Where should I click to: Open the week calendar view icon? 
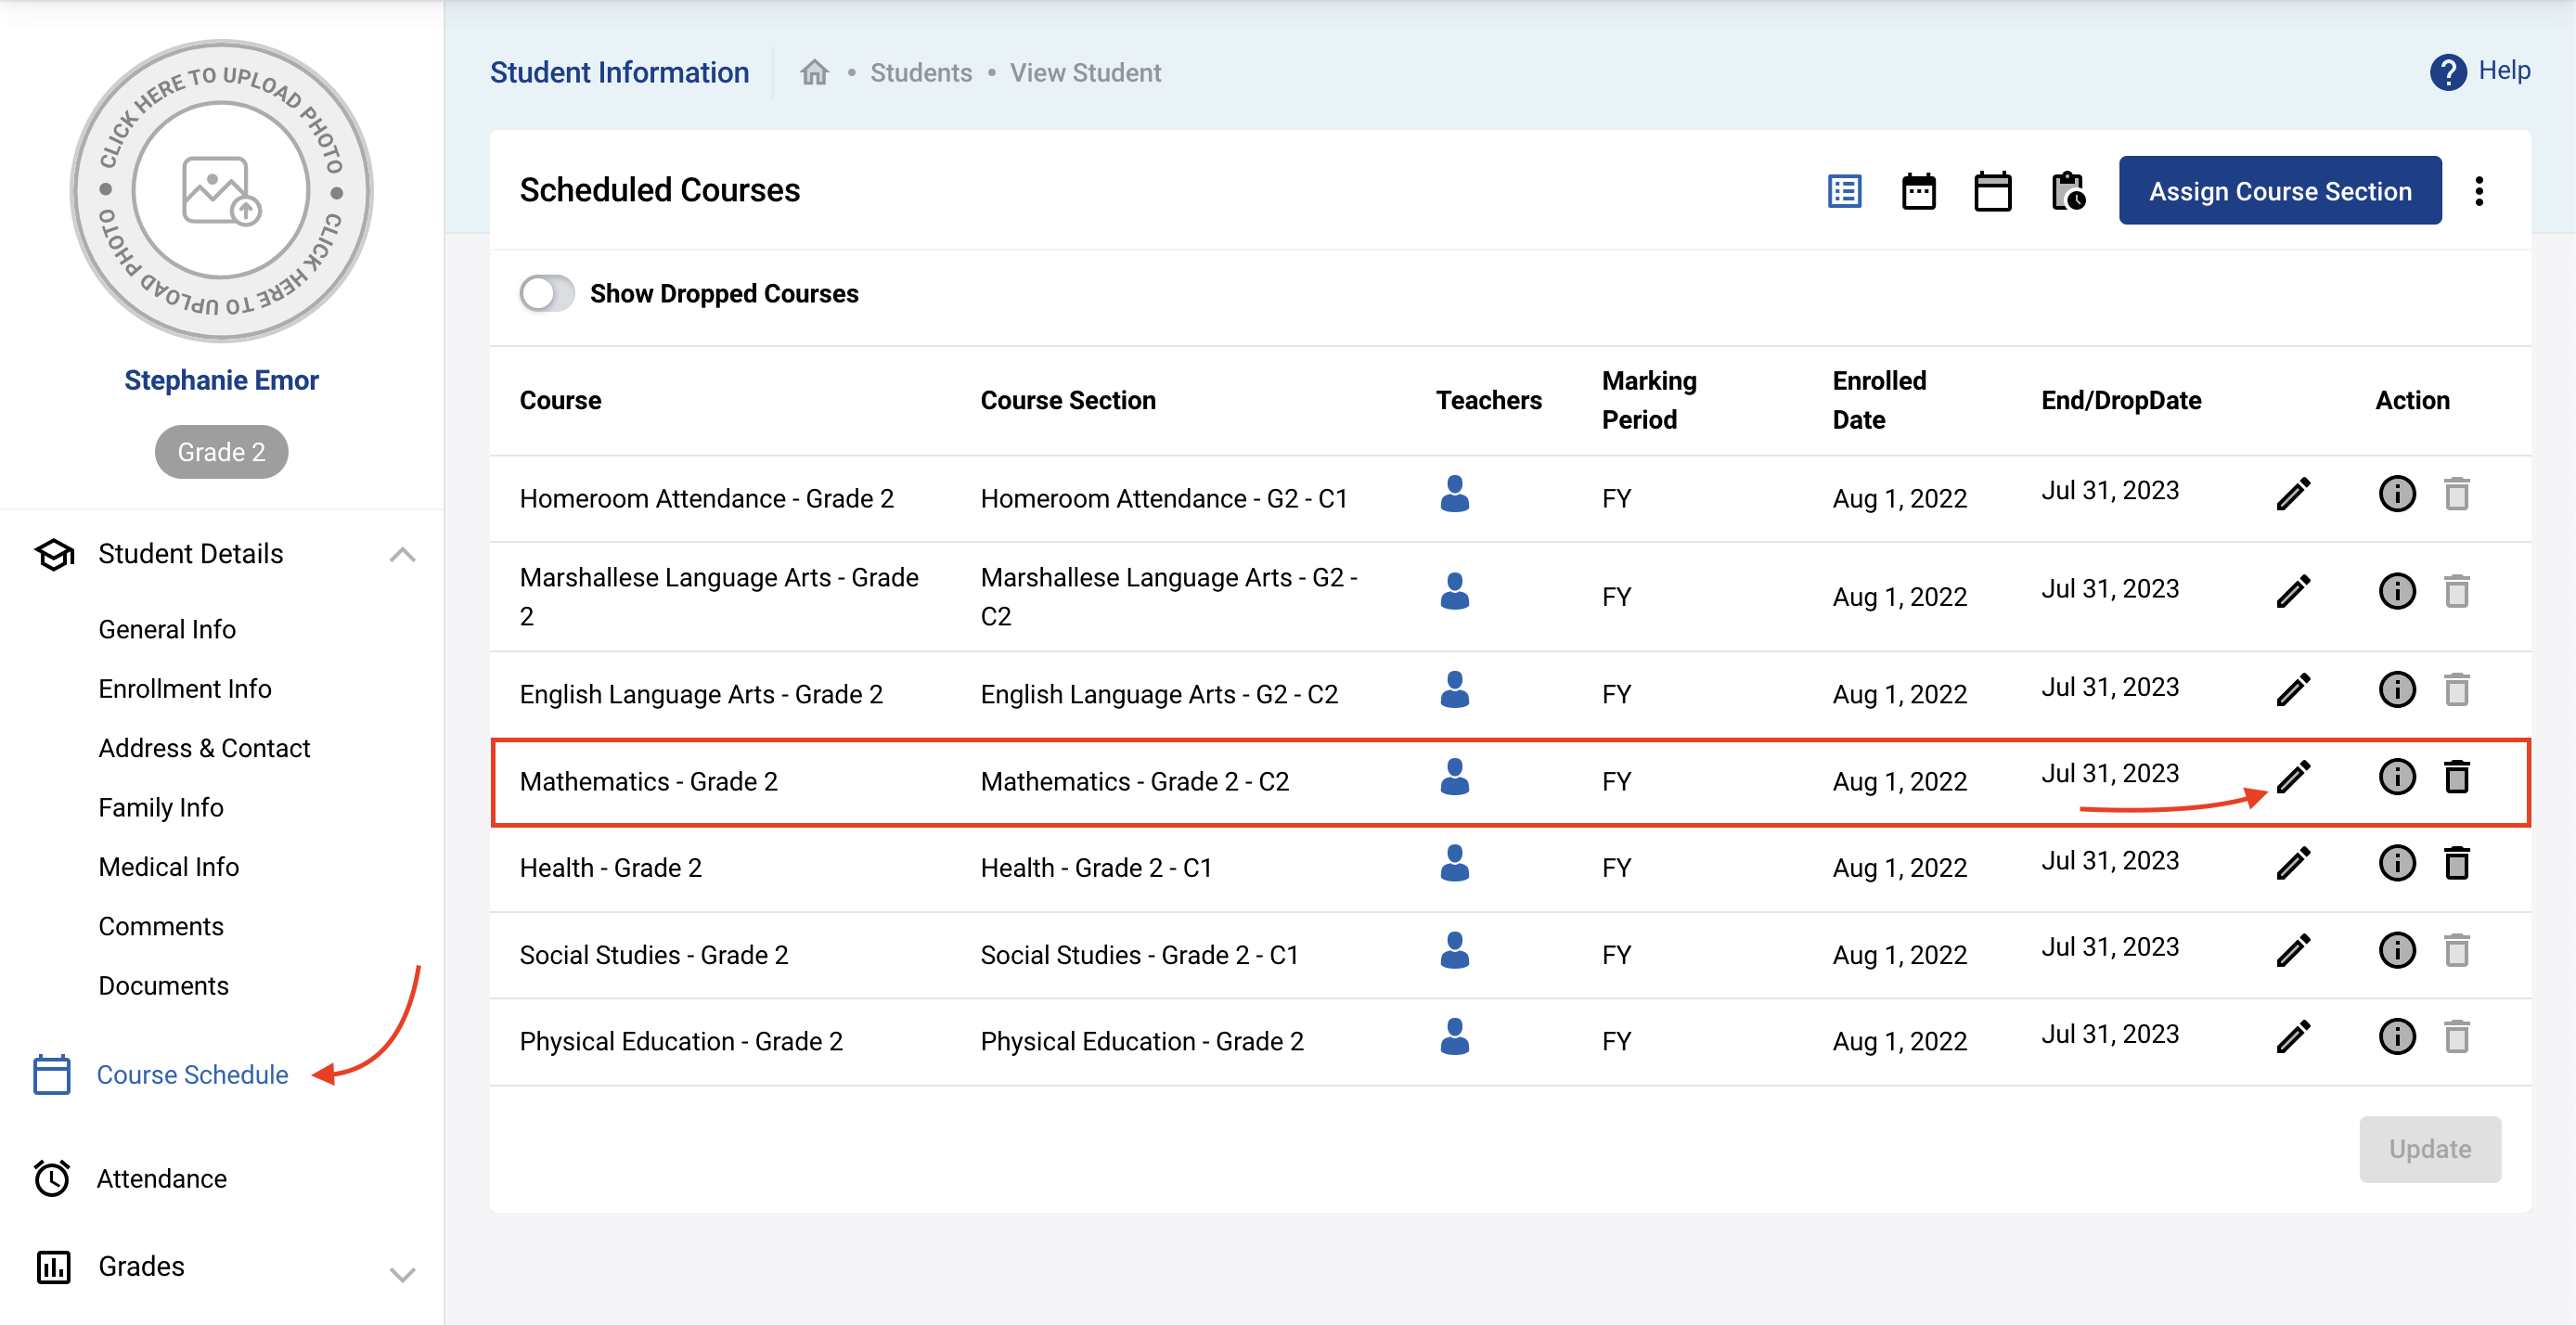pos(1918,191)
